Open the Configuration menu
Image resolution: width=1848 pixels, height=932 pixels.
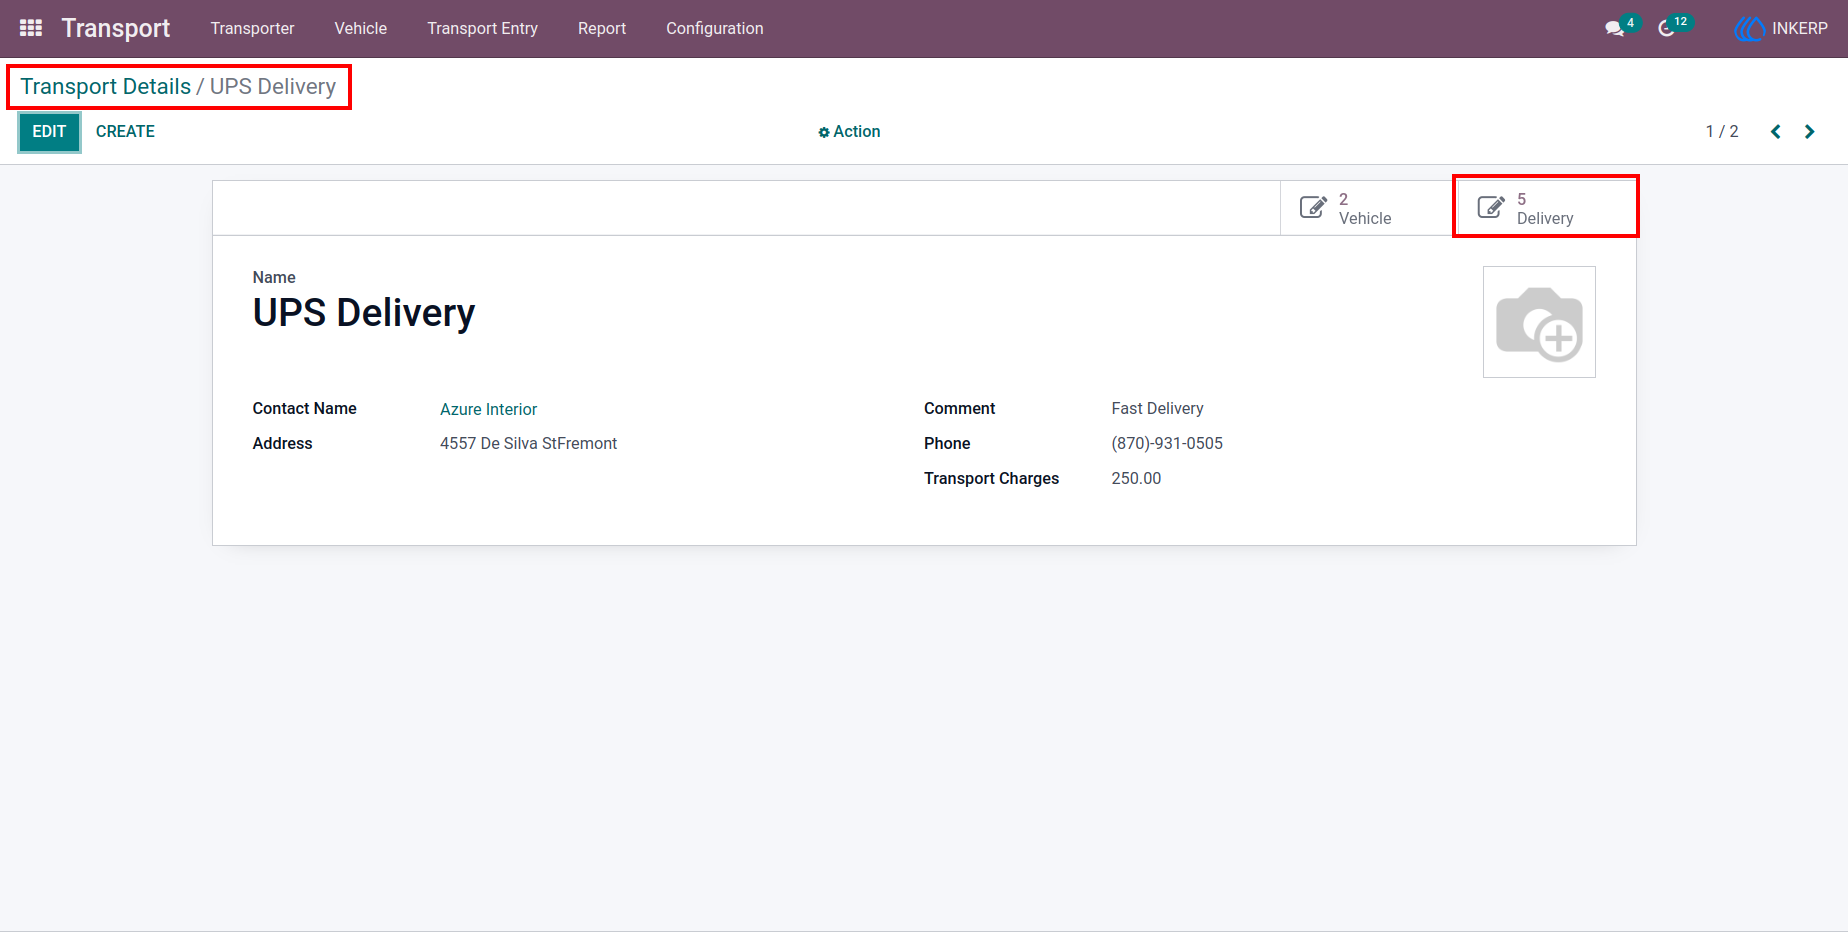(715, 29)
